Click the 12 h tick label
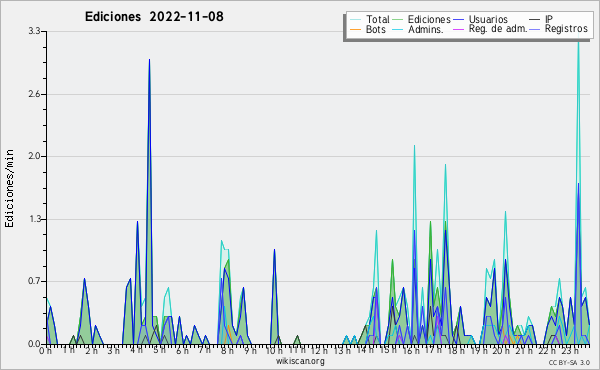 [x=319, y=351]
